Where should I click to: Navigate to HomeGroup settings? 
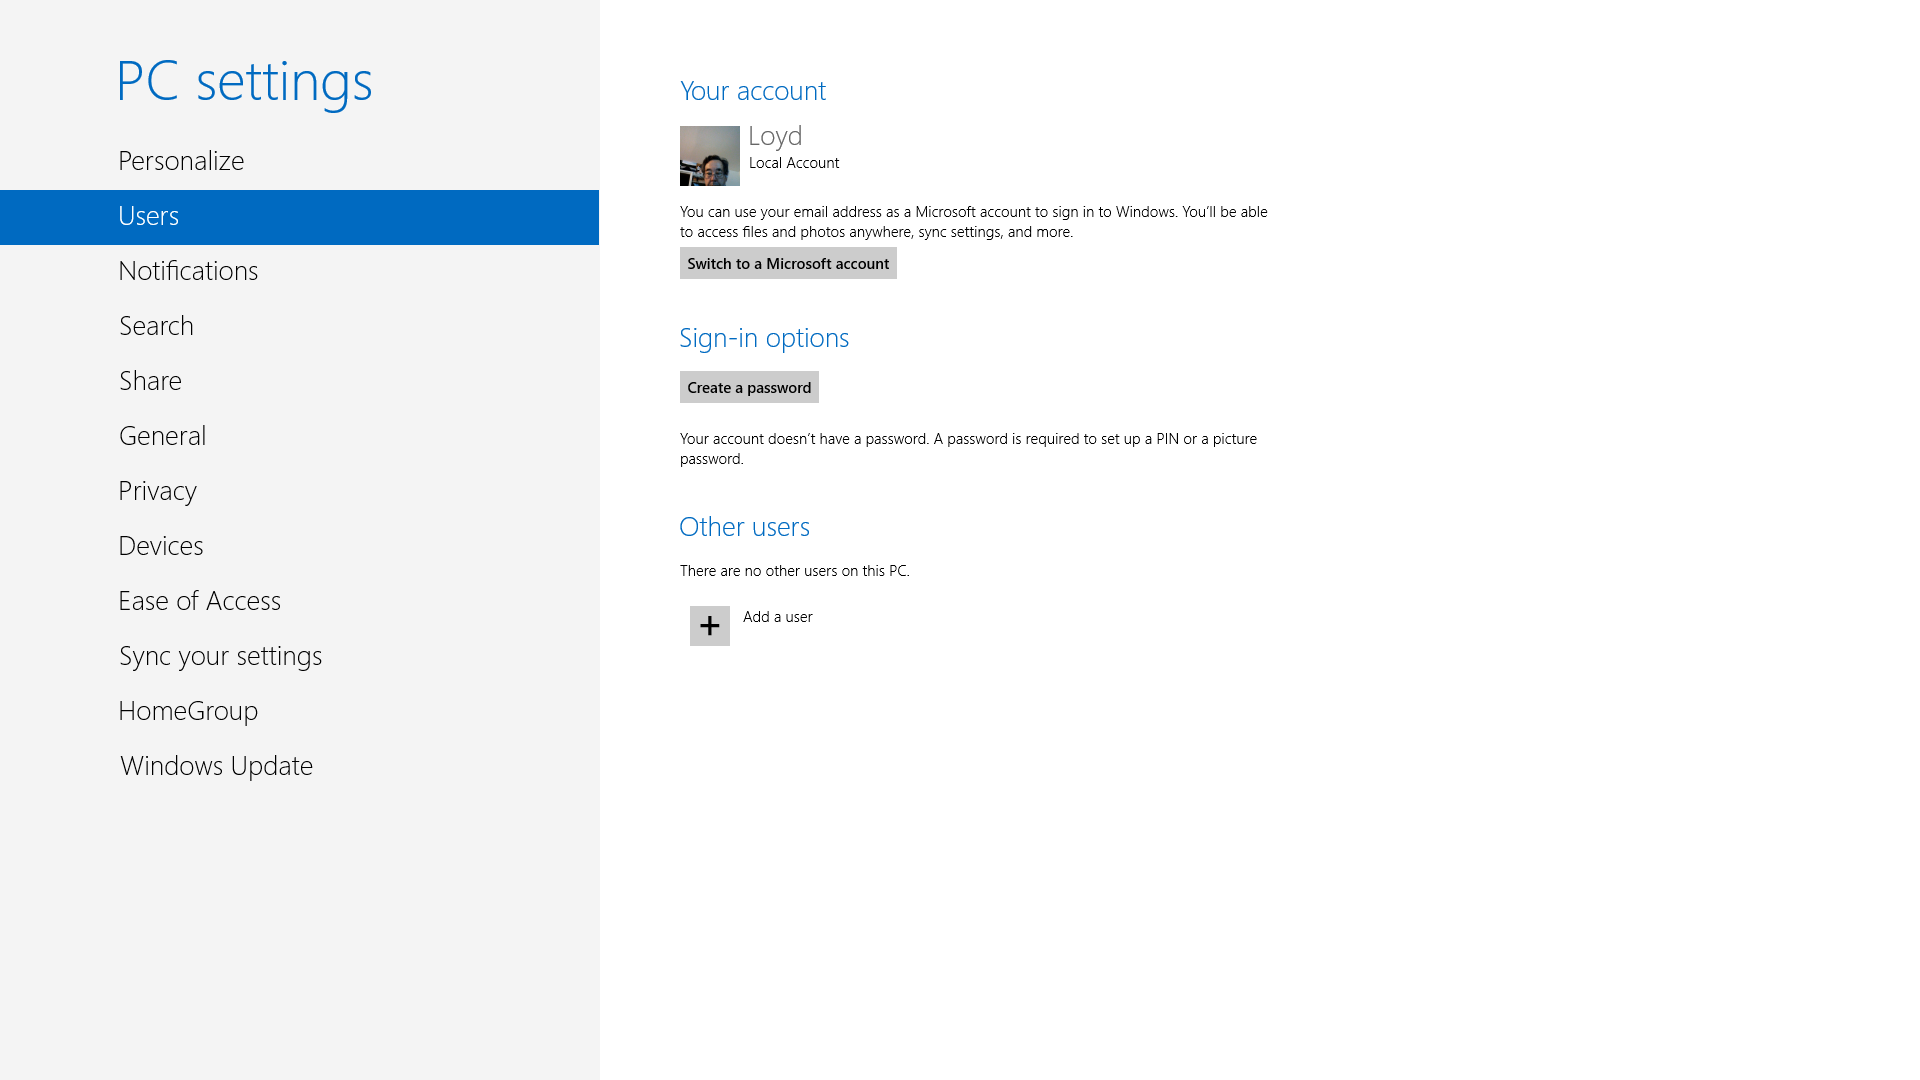187,709
